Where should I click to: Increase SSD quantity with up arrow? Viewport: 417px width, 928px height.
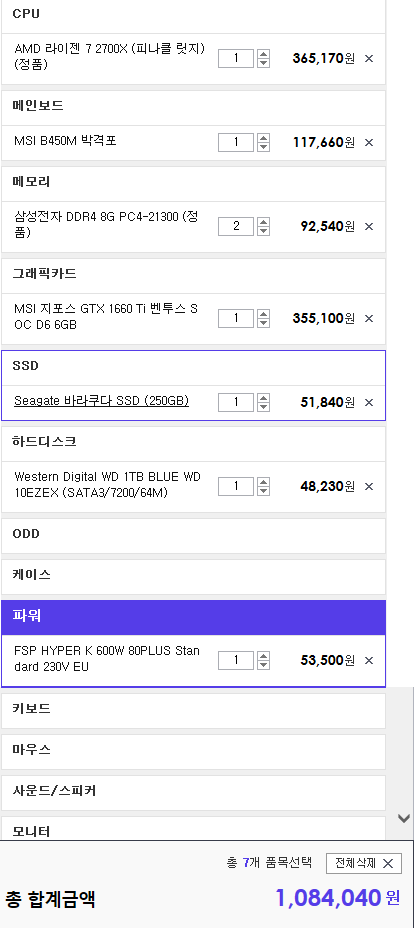point(264,398)
